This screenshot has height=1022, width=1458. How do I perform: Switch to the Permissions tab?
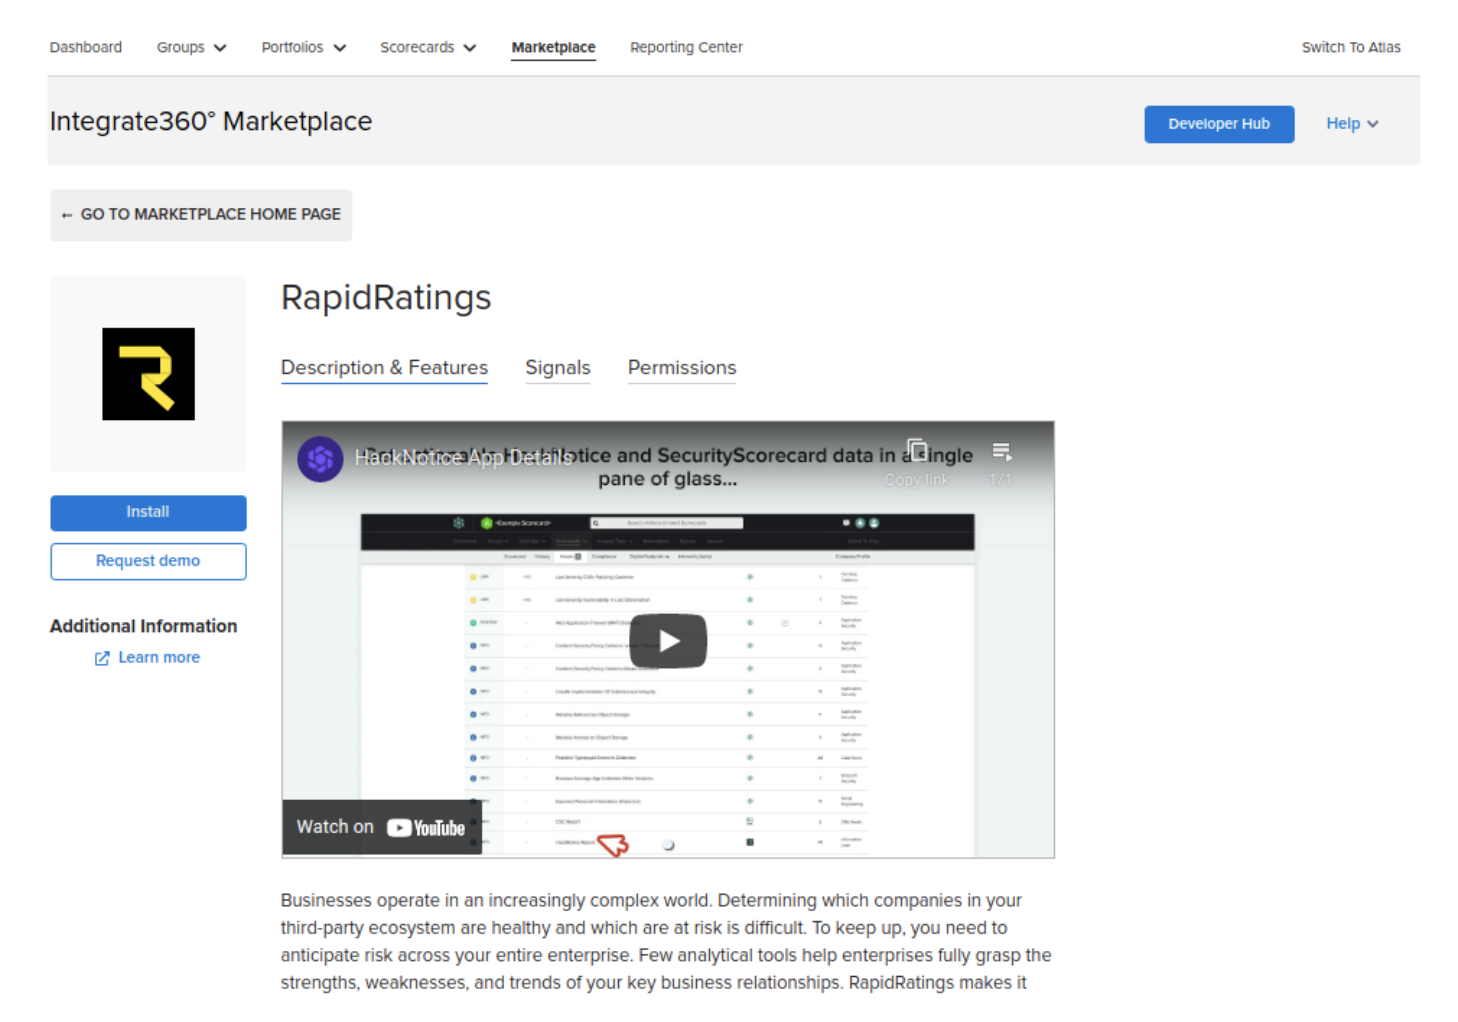pos(682,368)
